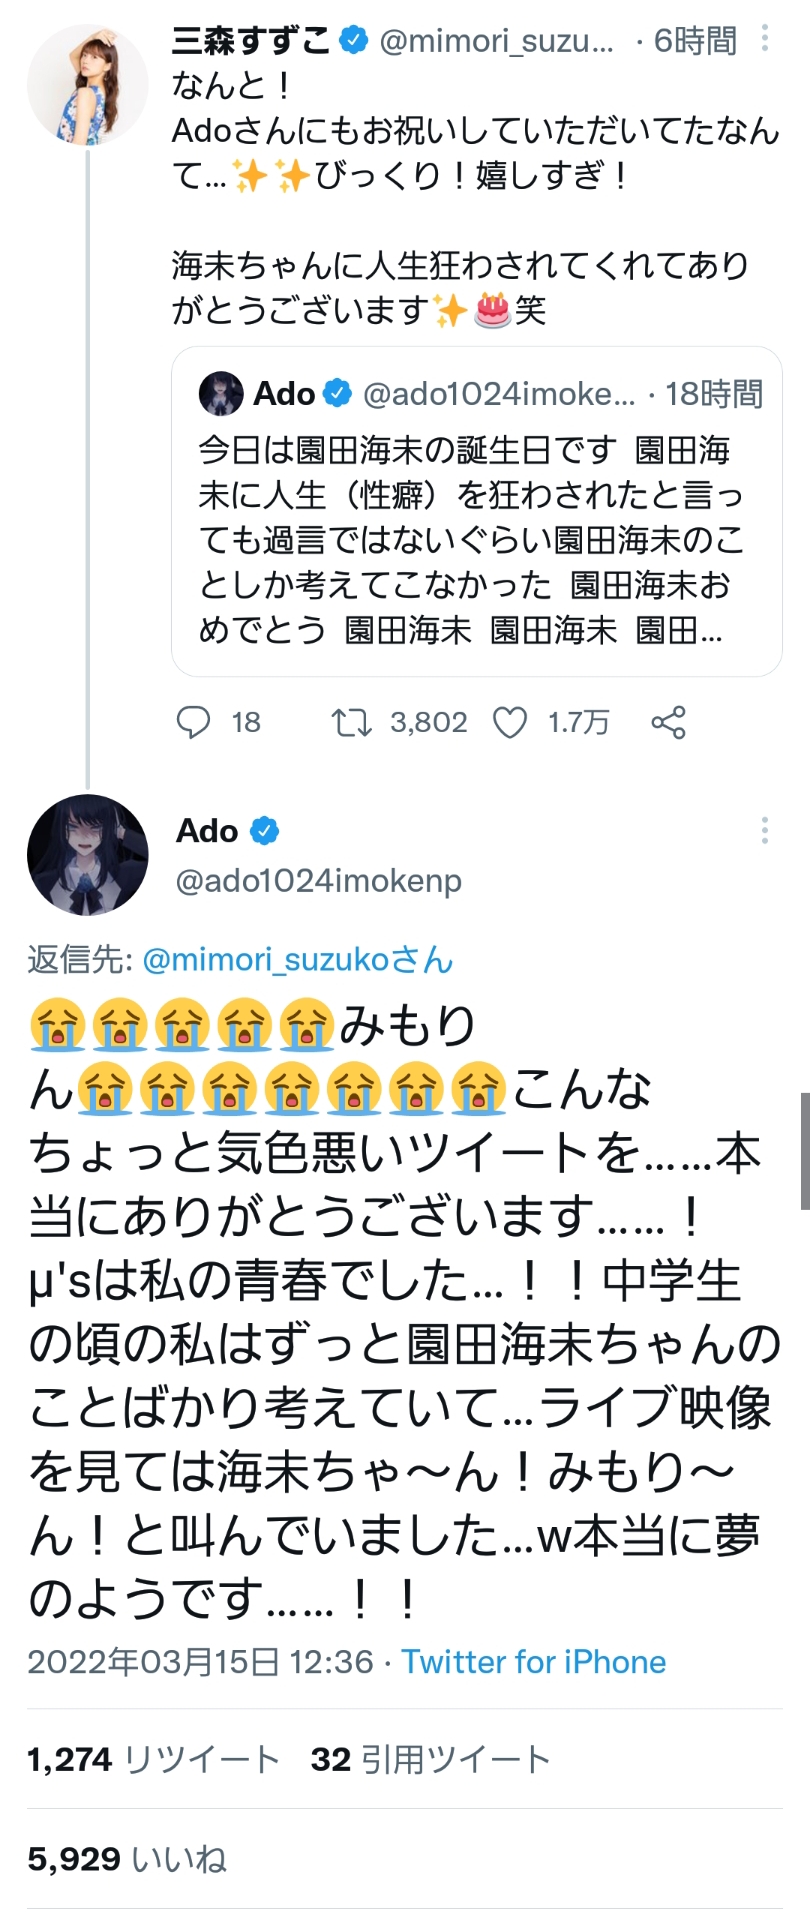Open the @ado1024imokenp handle under Ado's name
This screenshot has height=1916, width=810.
tap(319, 881)
